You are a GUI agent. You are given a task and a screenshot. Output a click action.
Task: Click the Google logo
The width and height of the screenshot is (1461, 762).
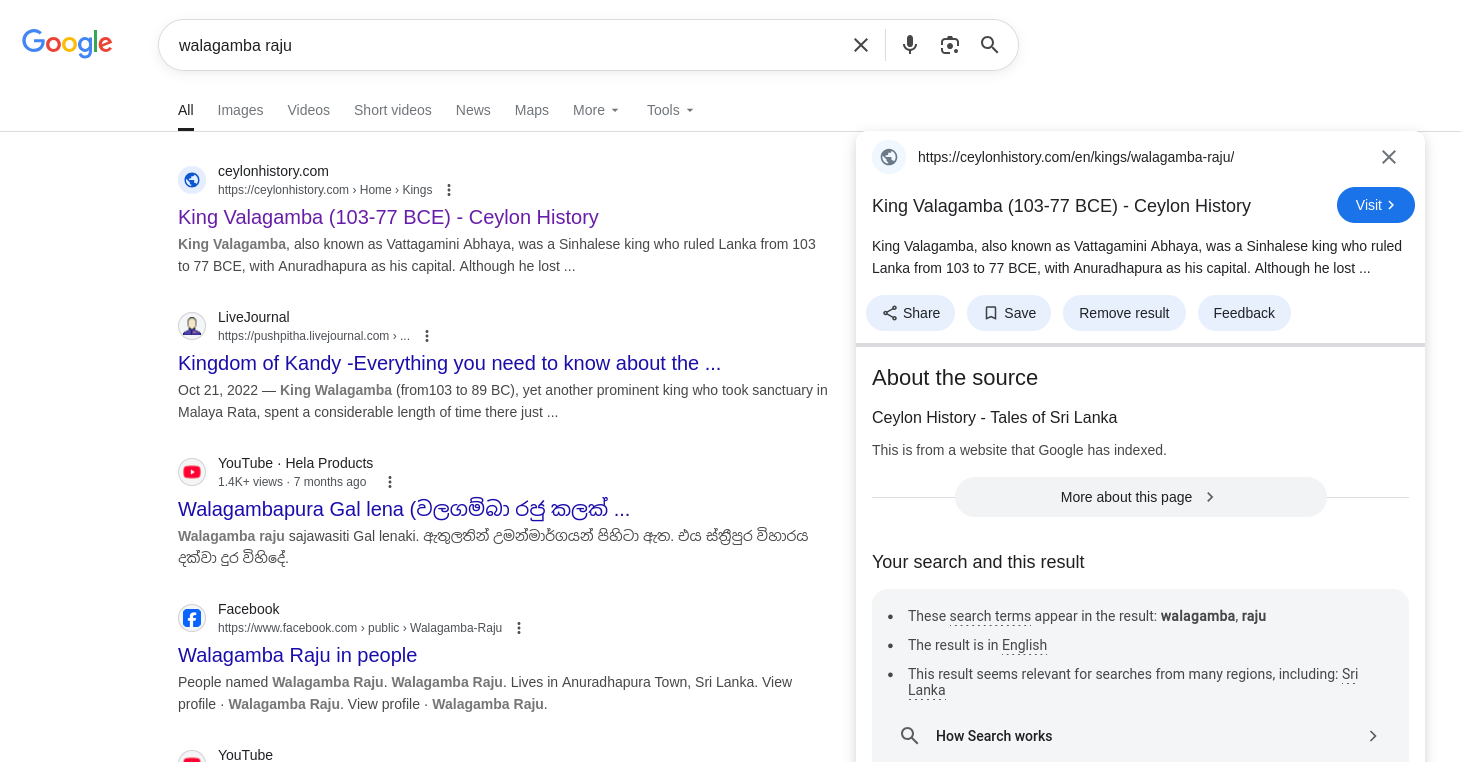(67, 44)
